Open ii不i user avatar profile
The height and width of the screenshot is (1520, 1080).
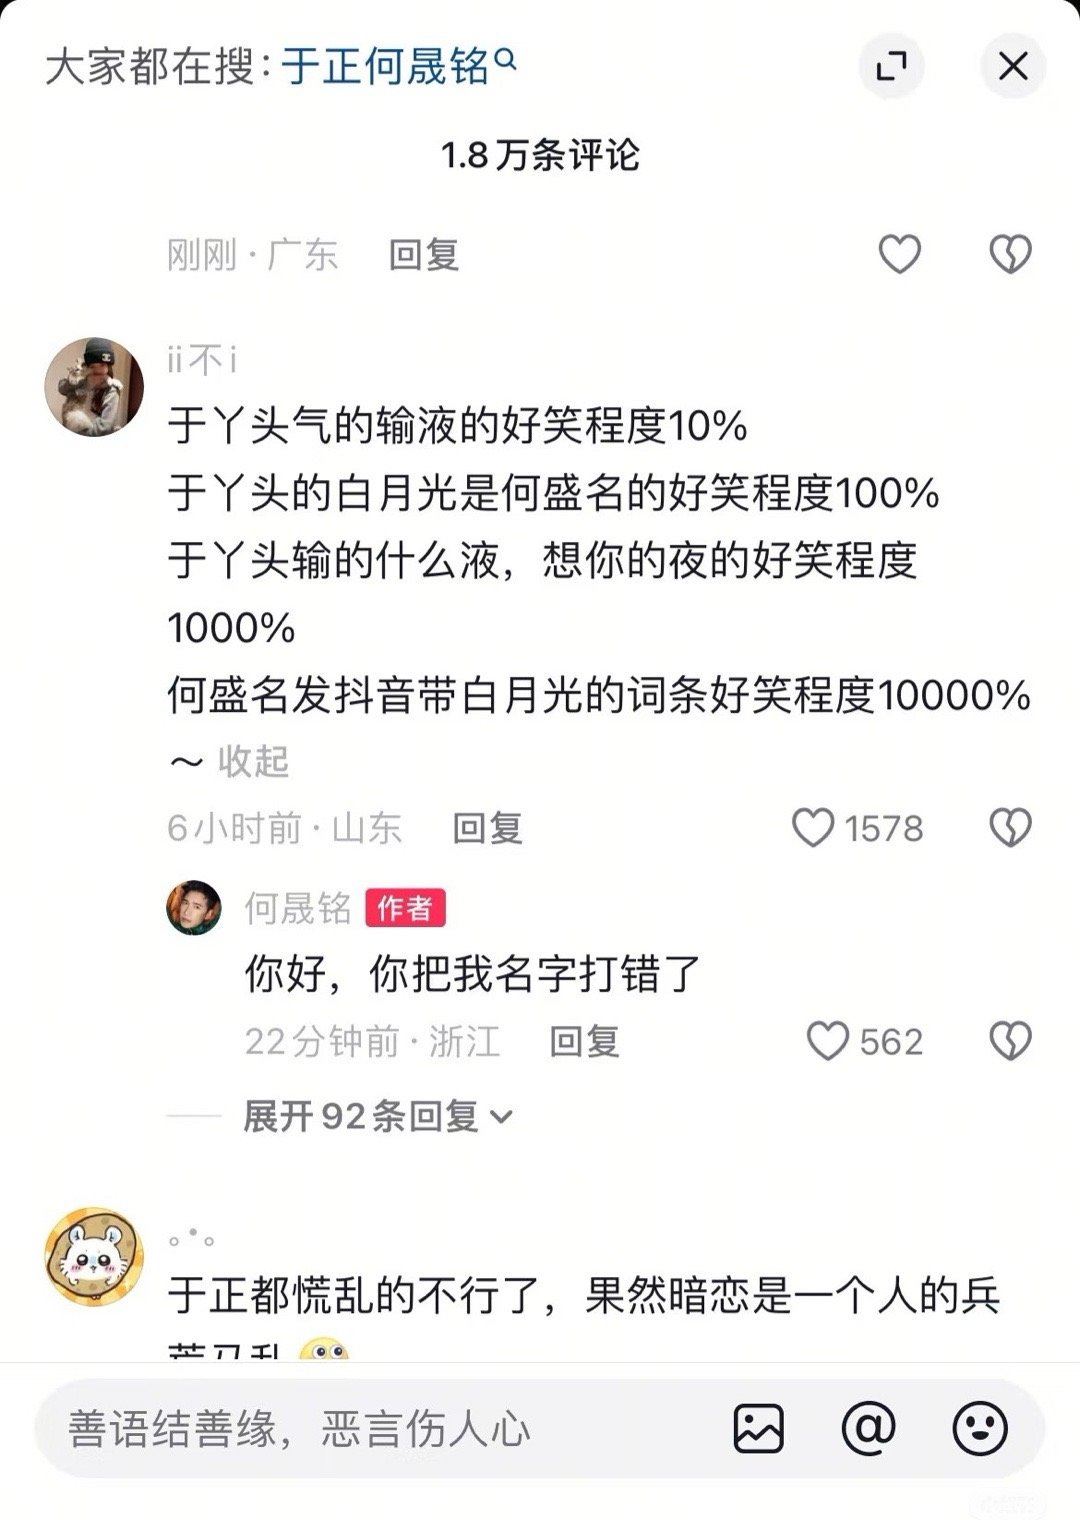click(x=95, y=387)
